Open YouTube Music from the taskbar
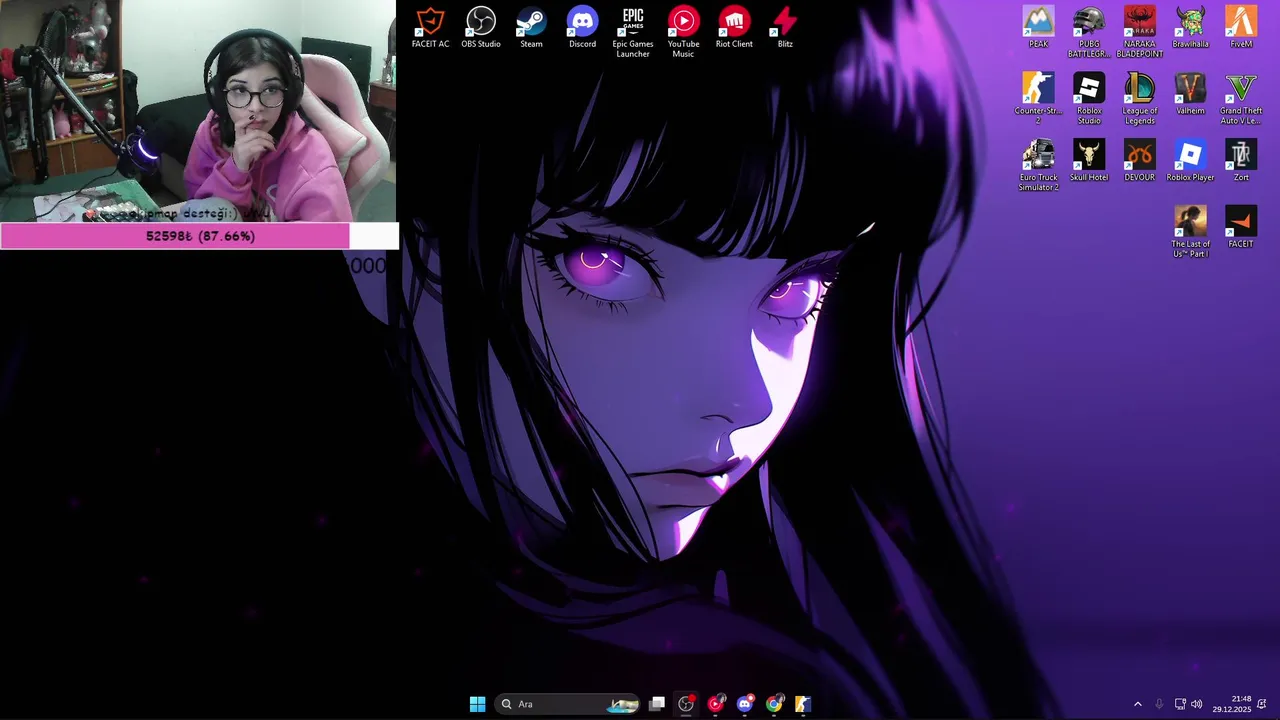Image resolution: width=1280 pixels, height=720 pixels. tap(715, 704)
